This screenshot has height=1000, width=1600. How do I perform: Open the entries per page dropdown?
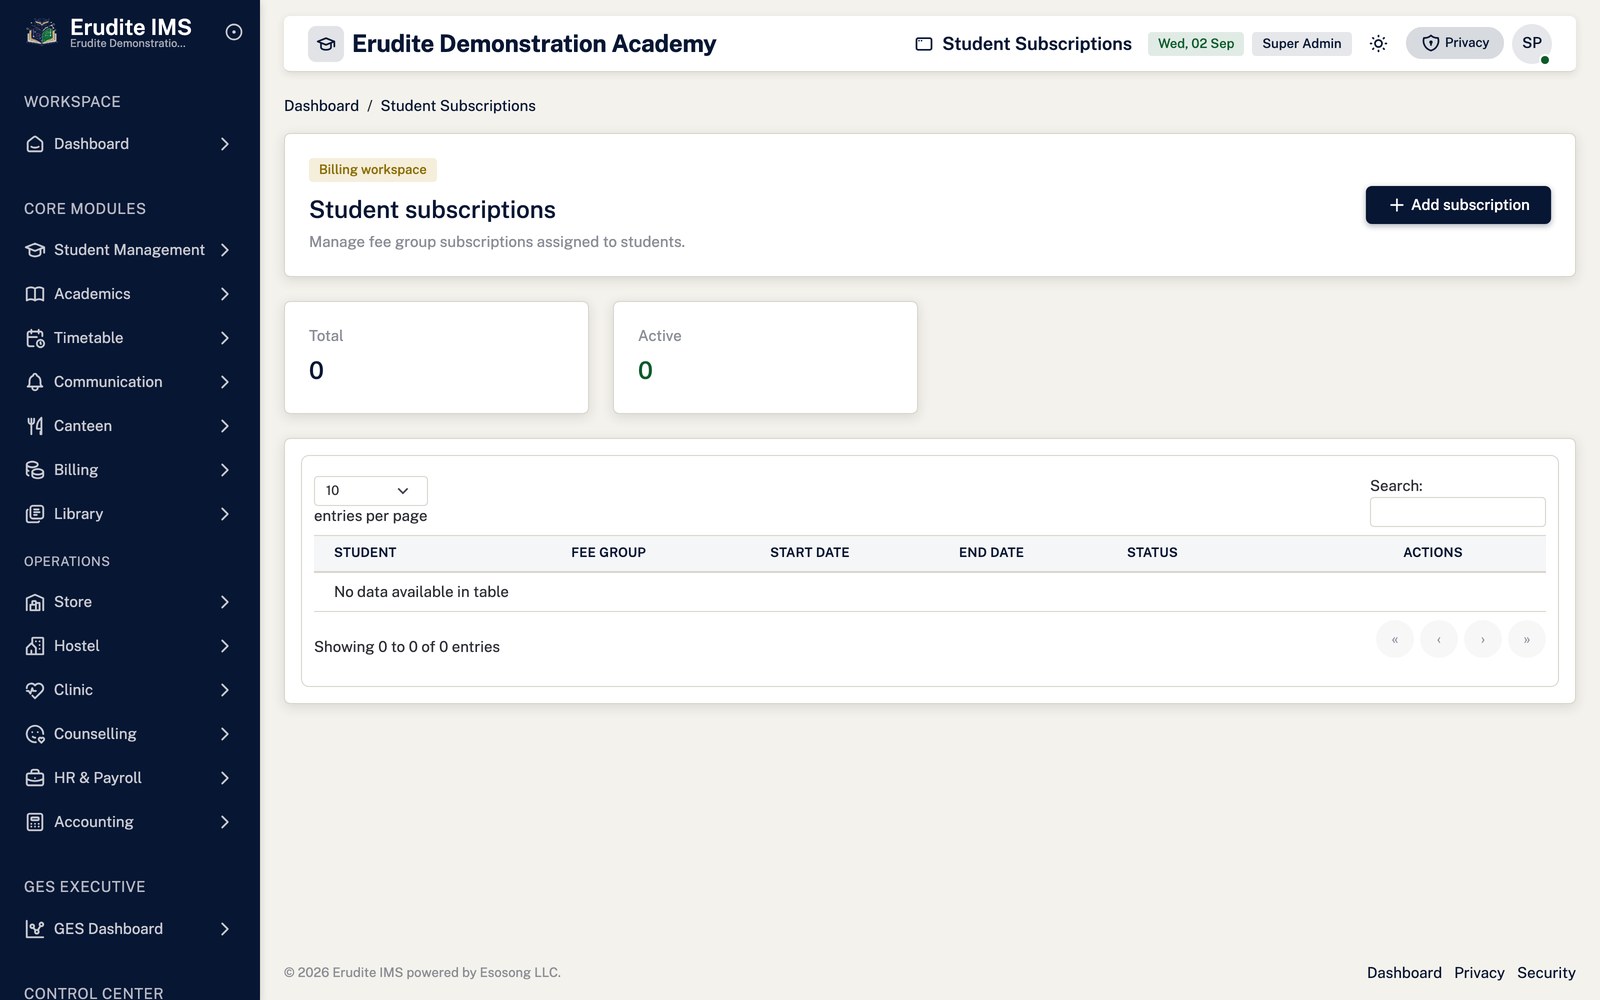pos(371,491)
